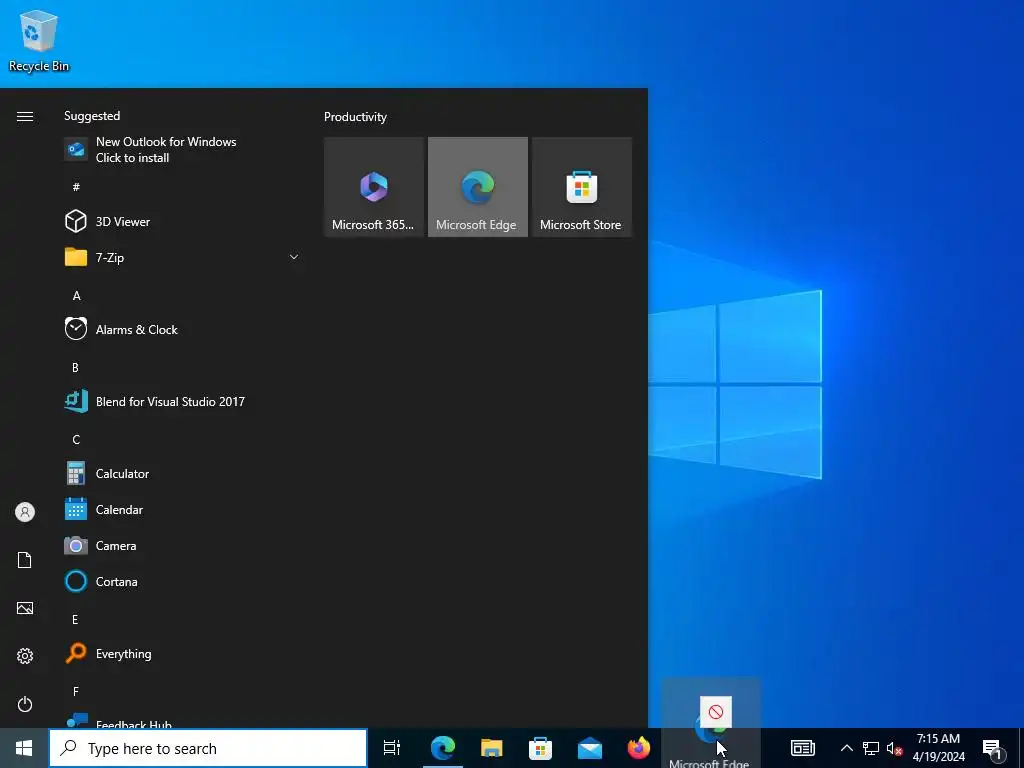Click the letter E section header
The height and width of the screenshot is (768, 1024).
point(75,620)
